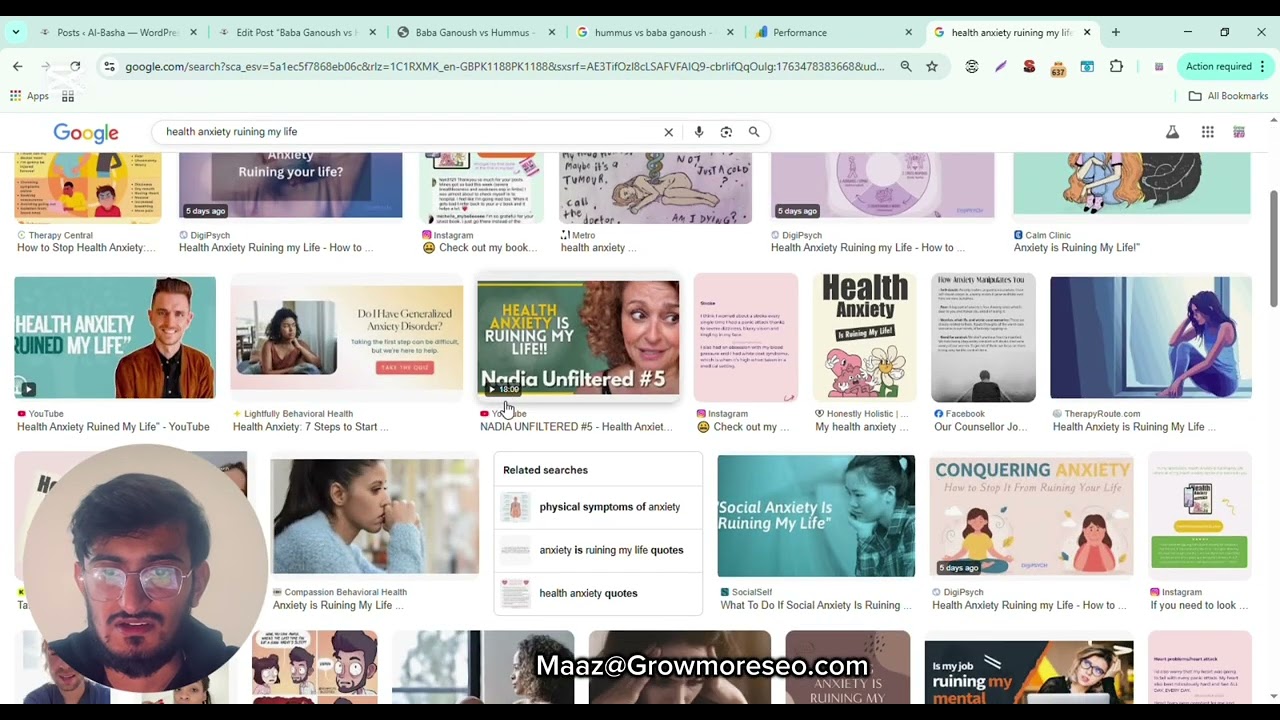1280x720 pixels.
Task: Bookmark this page with the star icon
Action: (932, 66)
